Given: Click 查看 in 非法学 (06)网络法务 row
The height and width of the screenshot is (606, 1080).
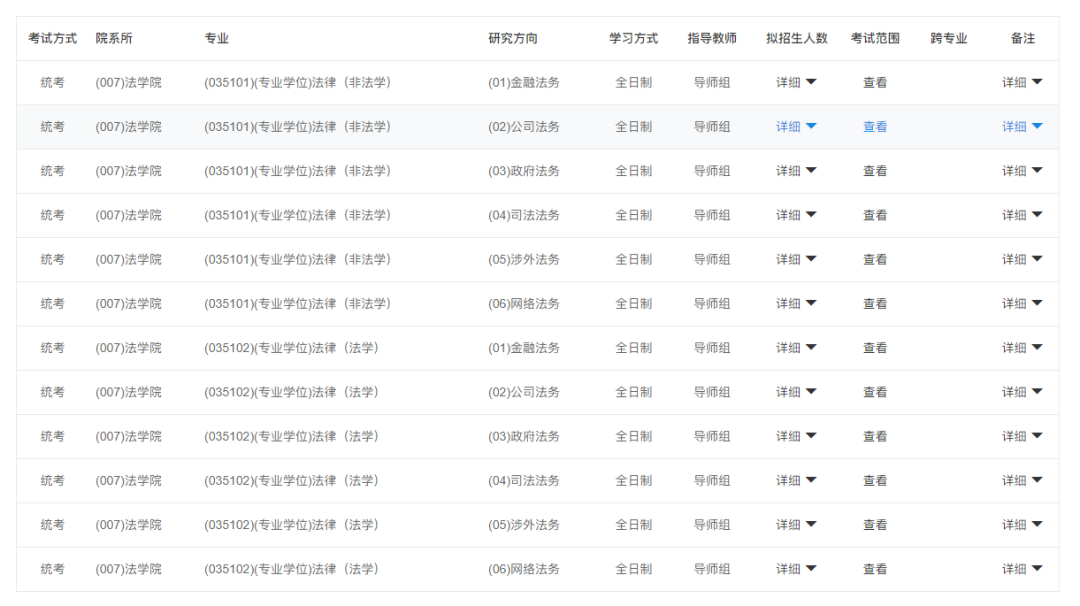Looking at the screenshot, I should [875, 304].
